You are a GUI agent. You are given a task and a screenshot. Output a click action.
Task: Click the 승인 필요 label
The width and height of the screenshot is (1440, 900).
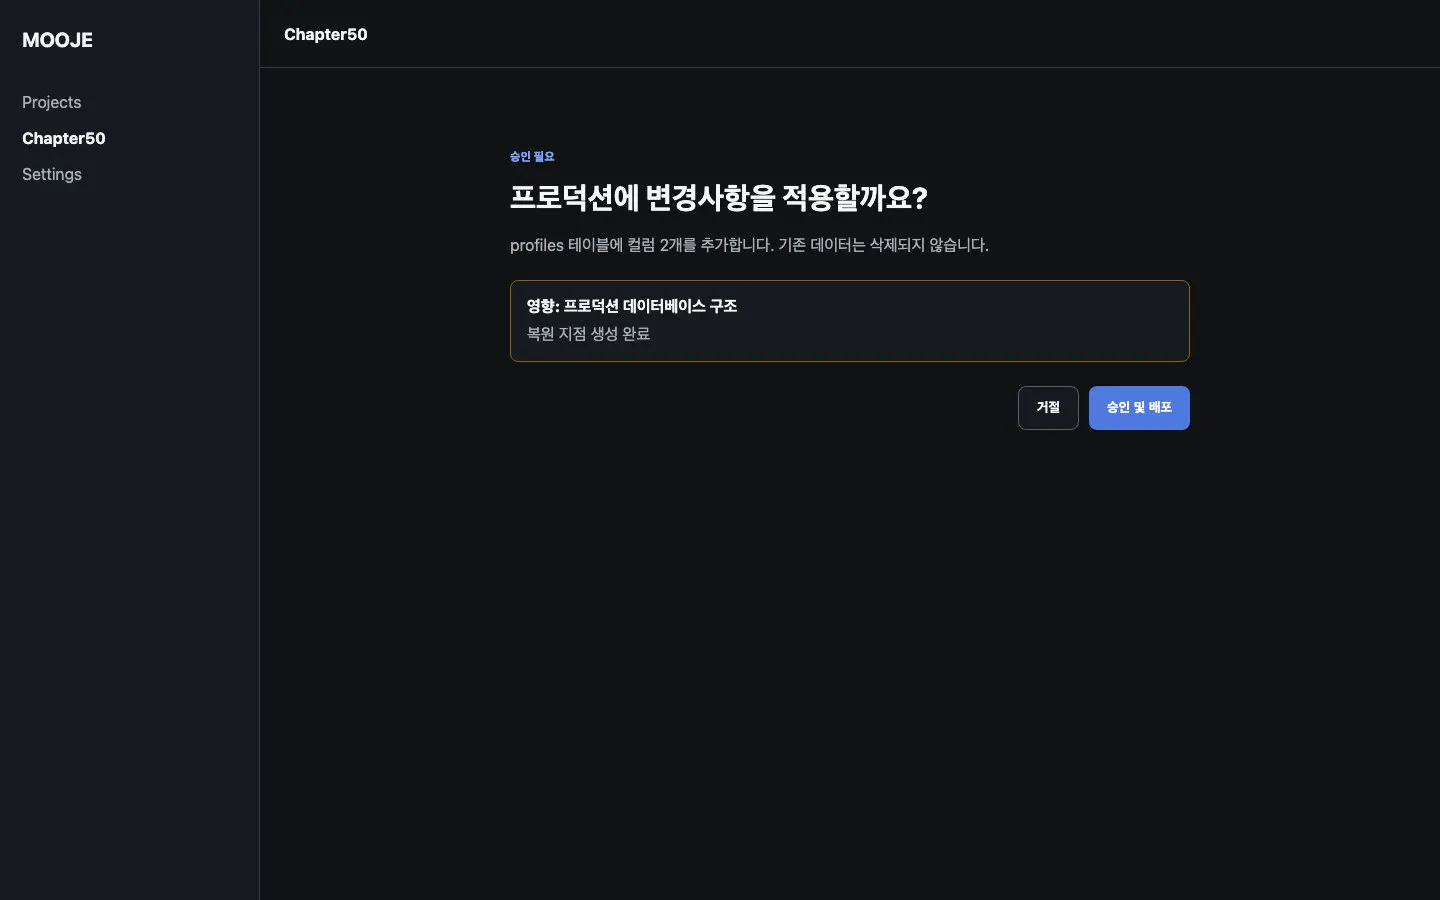tap(532, 157)
